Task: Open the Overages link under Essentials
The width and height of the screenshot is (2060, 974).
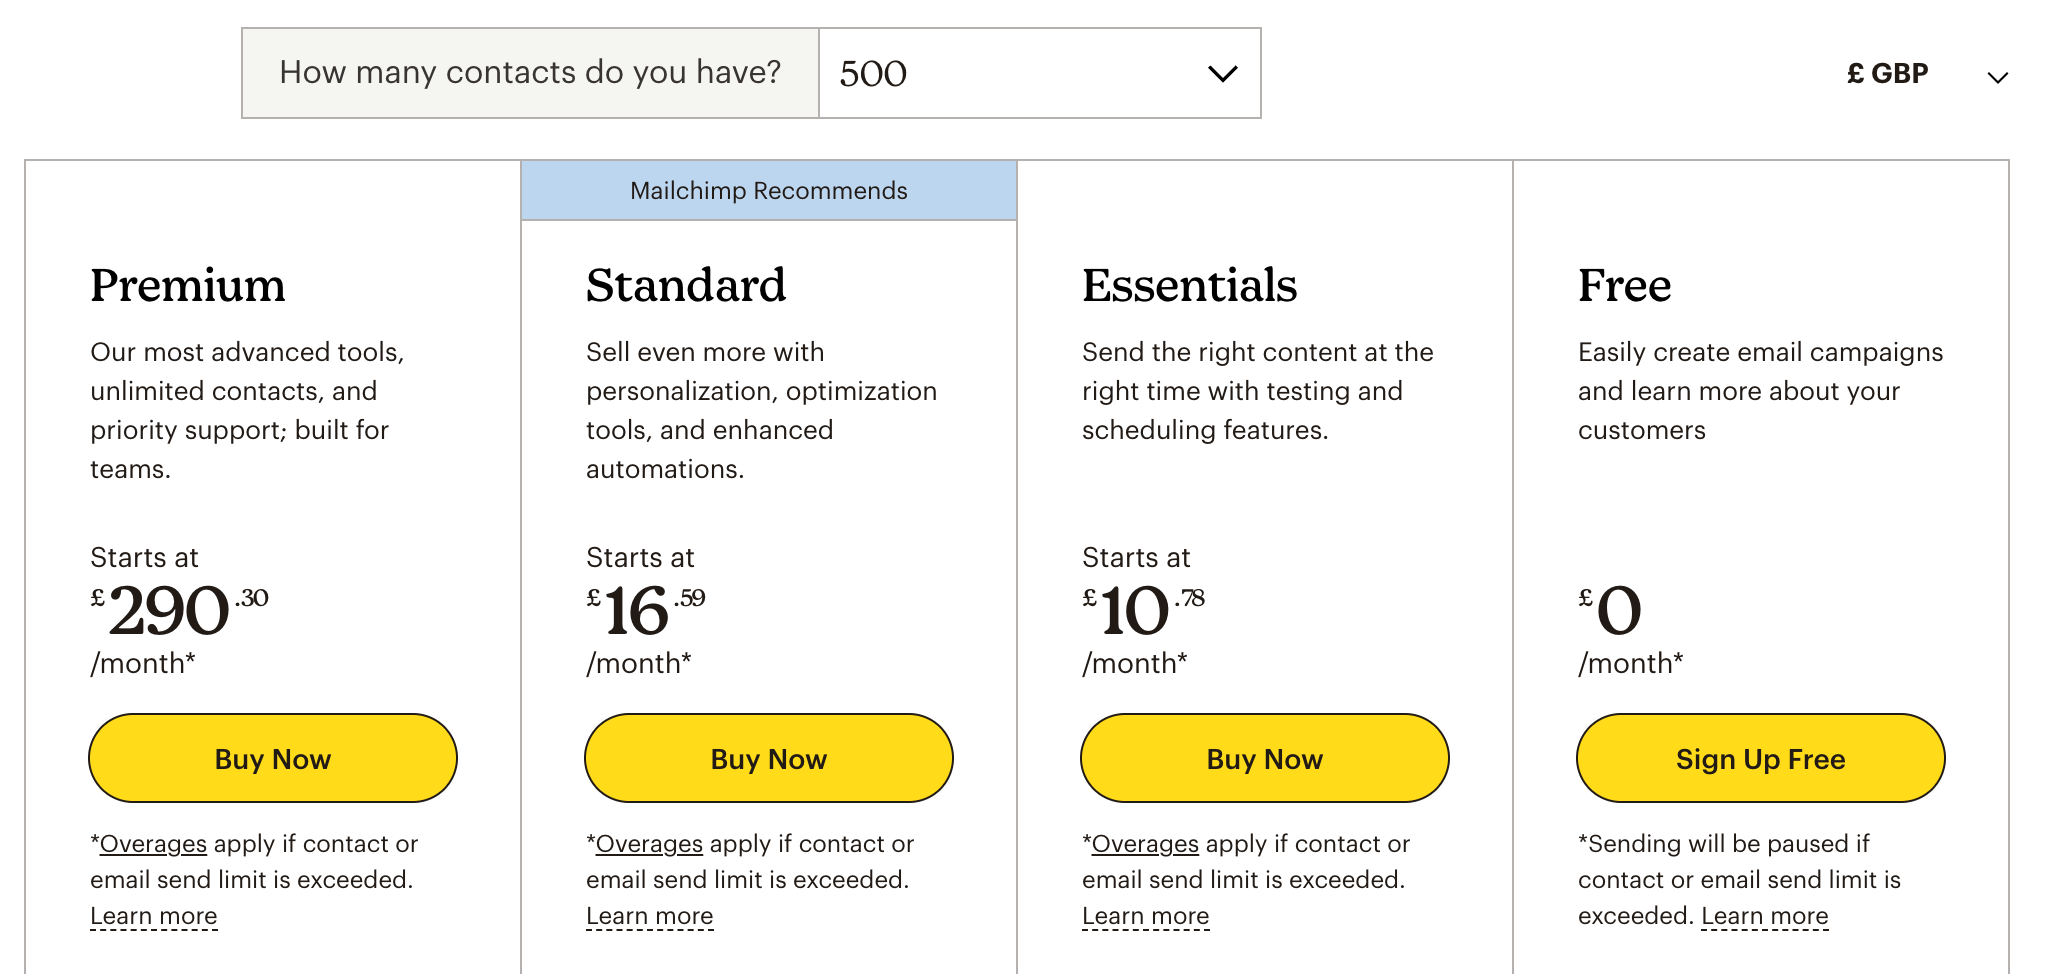Action: pos(1145,844)
